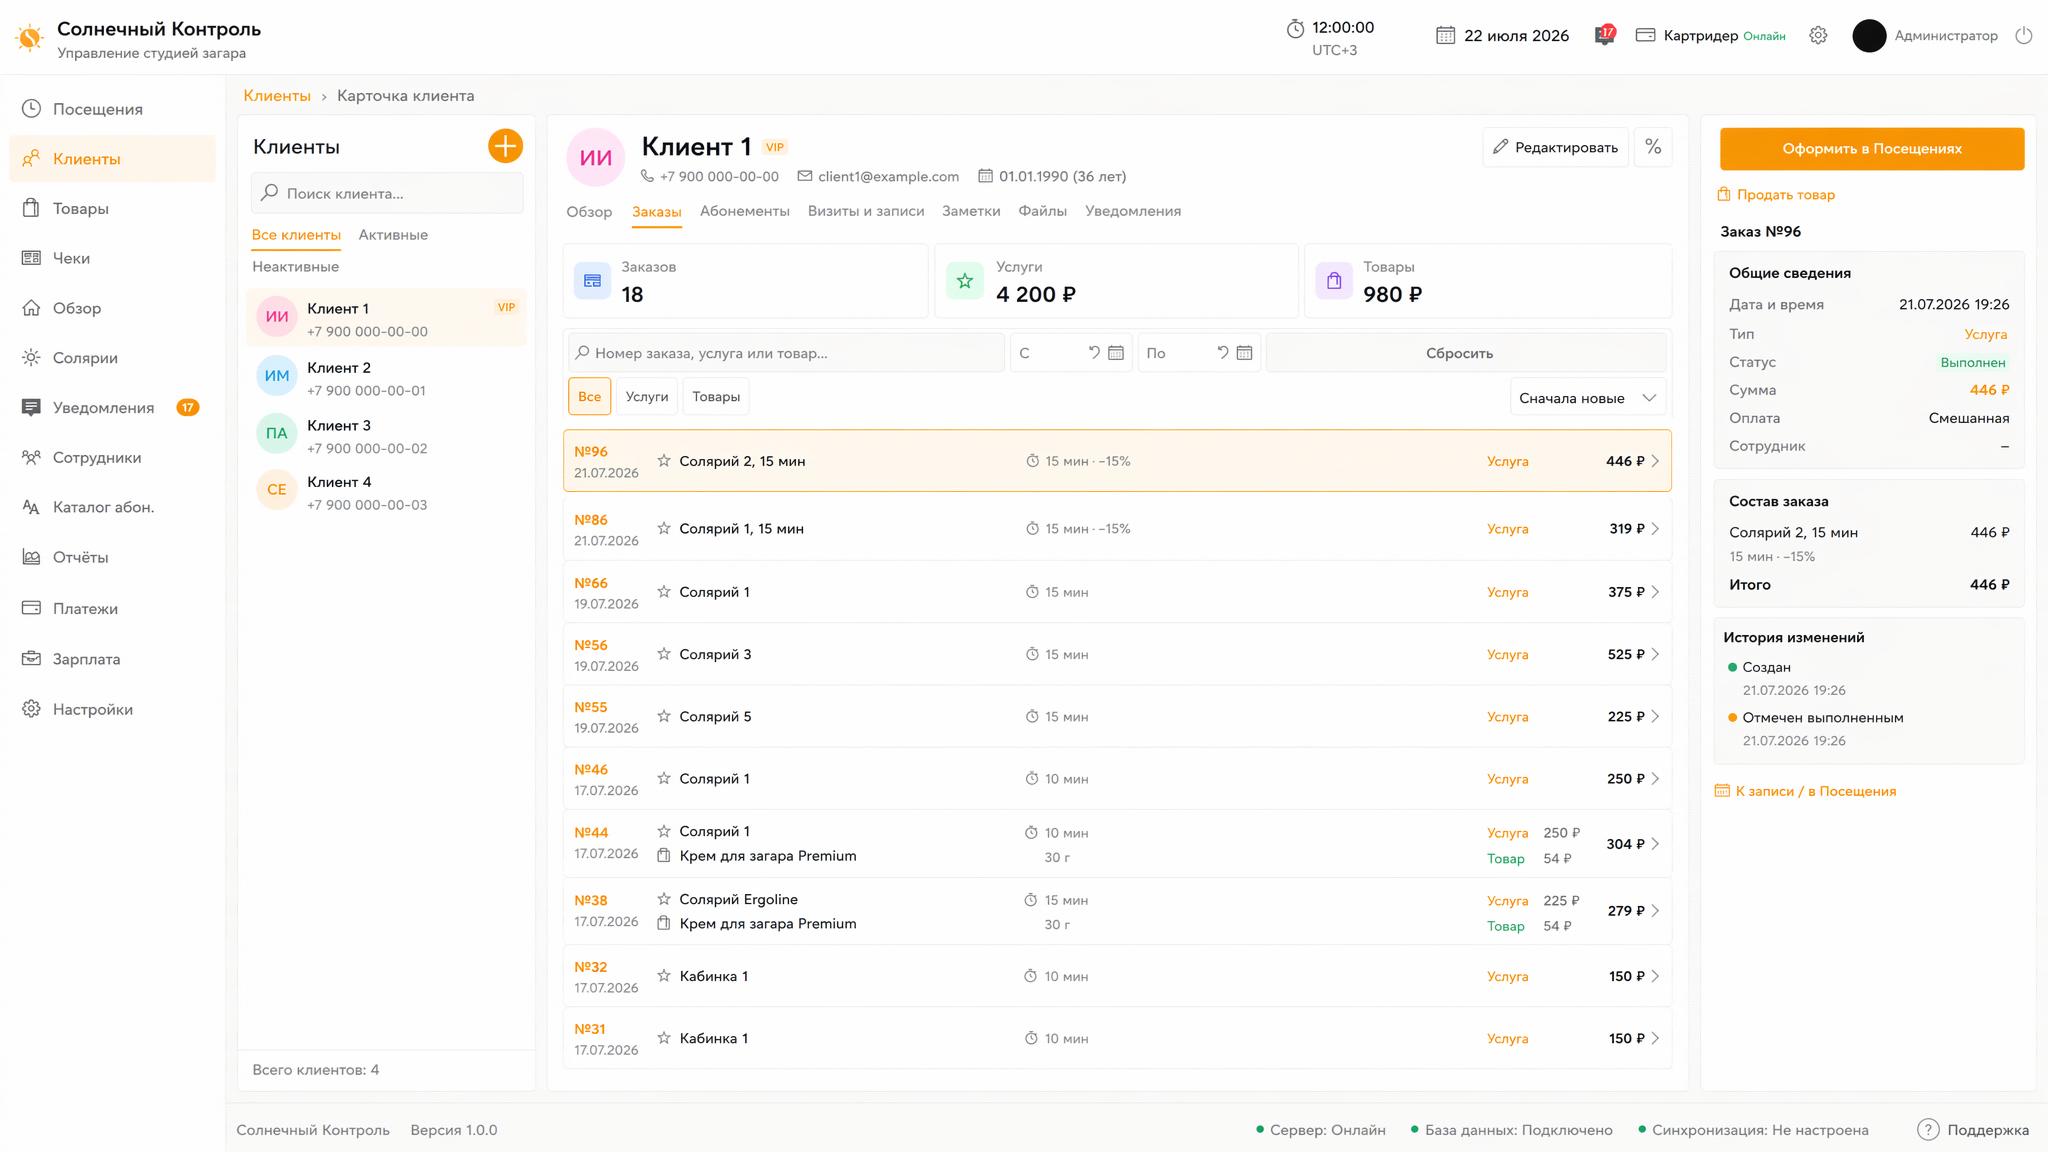
Task: Click the Редактировать button
Action: point(1556,147)
